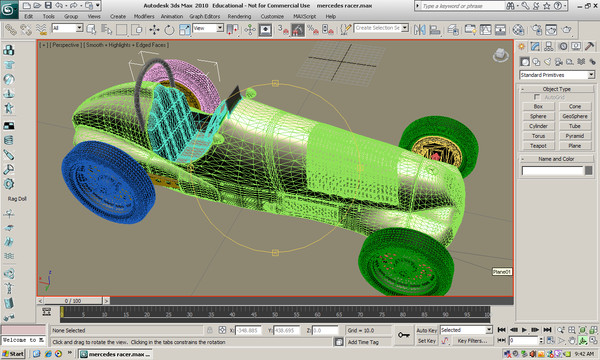Image resolution: width=600 pixels, height=360 pixels.
Task: Expand Quick Access toolbar options arrow
Action: (98, 5)
